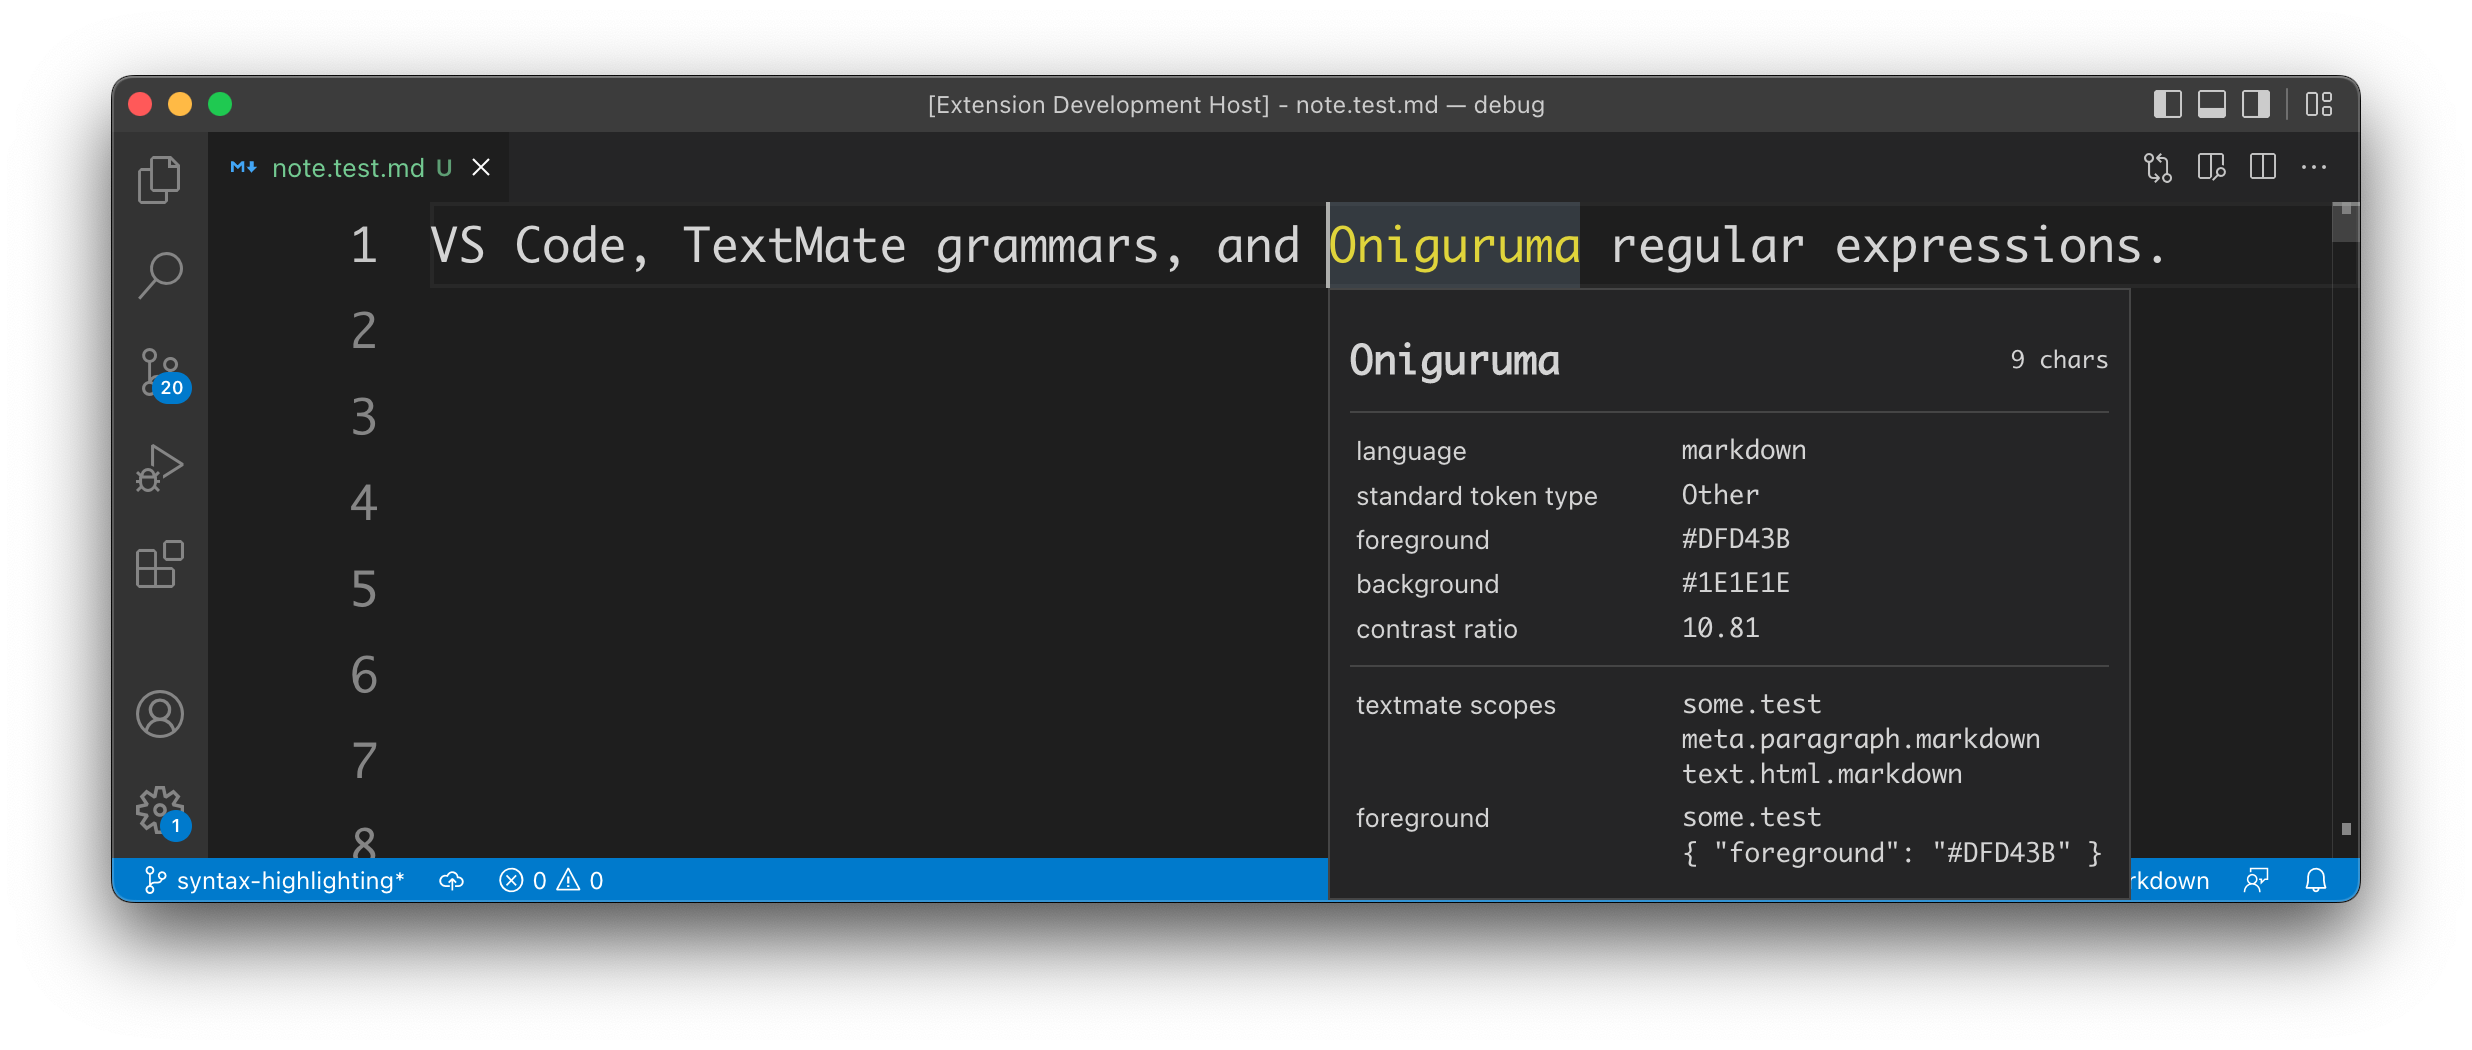Open the Run and Debug view
The height and width of the screenshot is (1050, 2472).
[x=159, y=468]
